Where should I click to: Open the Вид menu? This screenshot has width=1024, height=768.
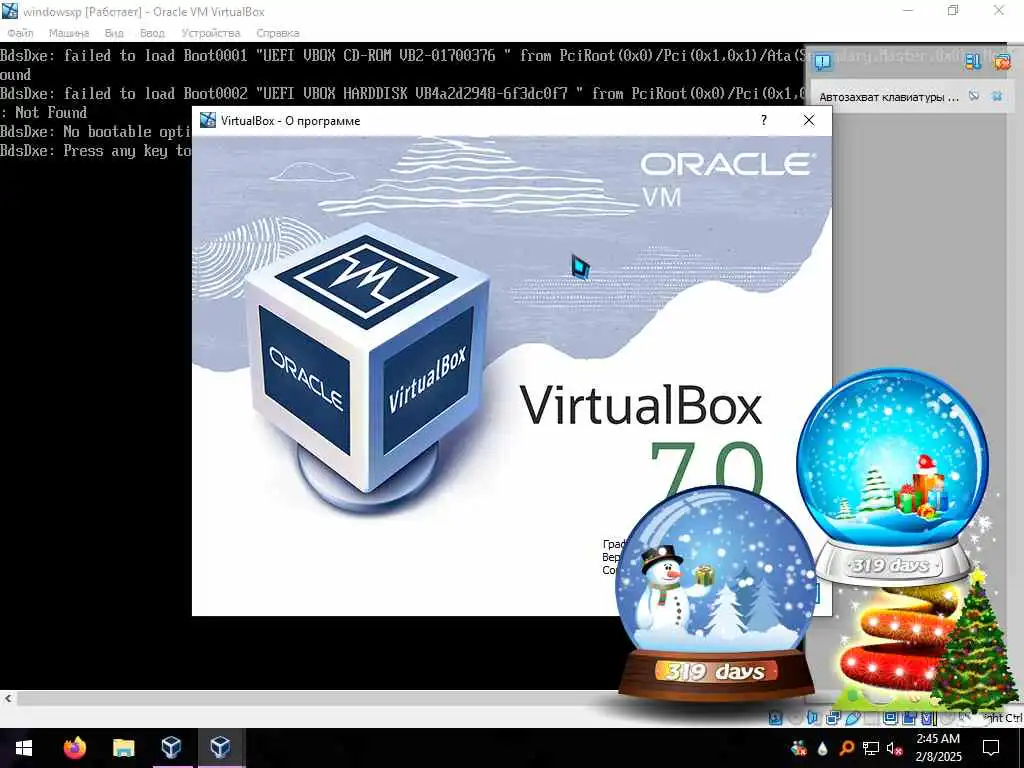(114, 33)
